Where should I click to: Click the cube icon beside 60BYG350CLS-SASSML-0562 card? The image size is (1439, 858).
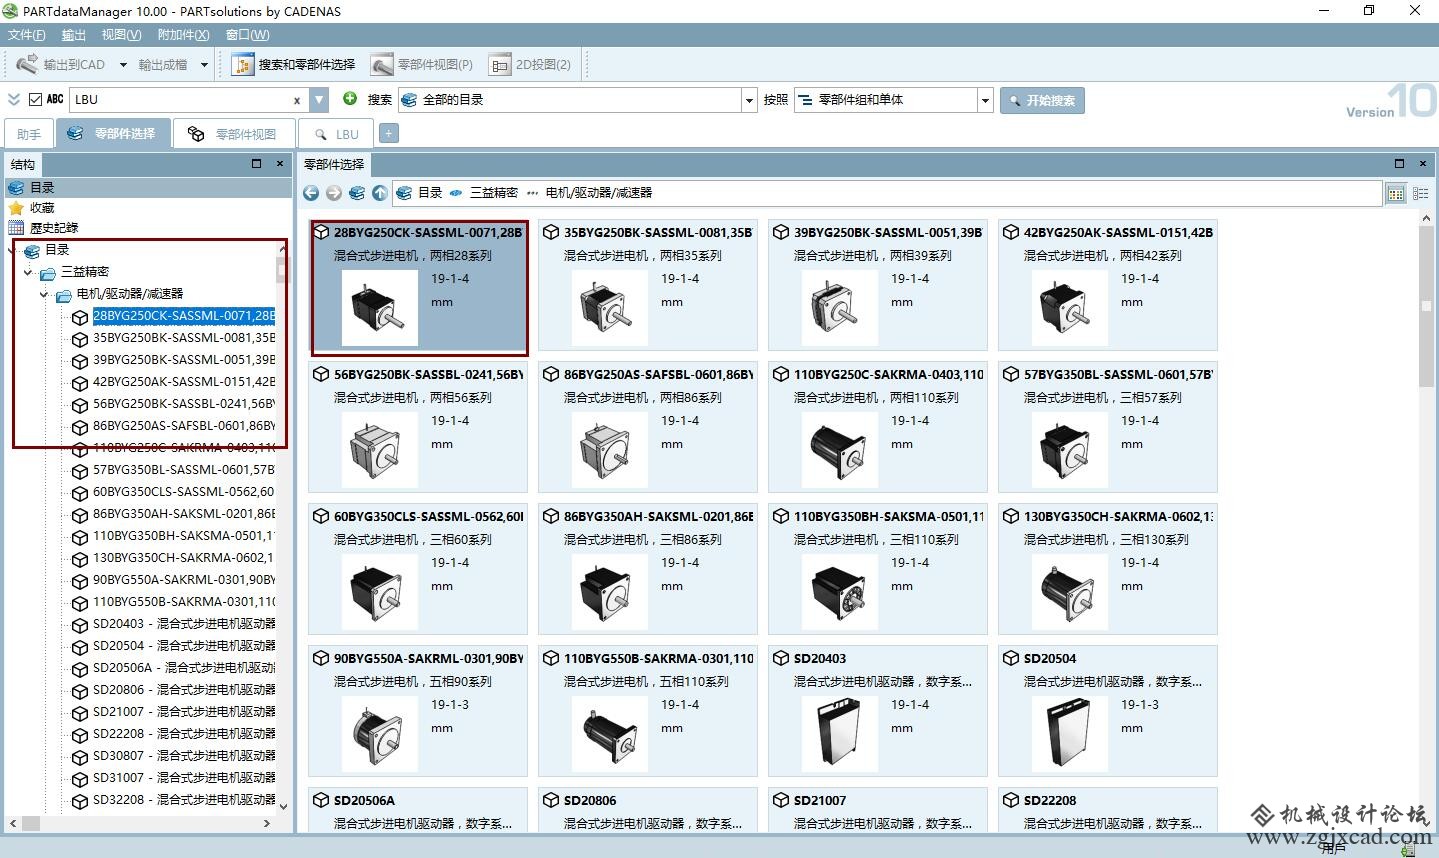point(321,516)
